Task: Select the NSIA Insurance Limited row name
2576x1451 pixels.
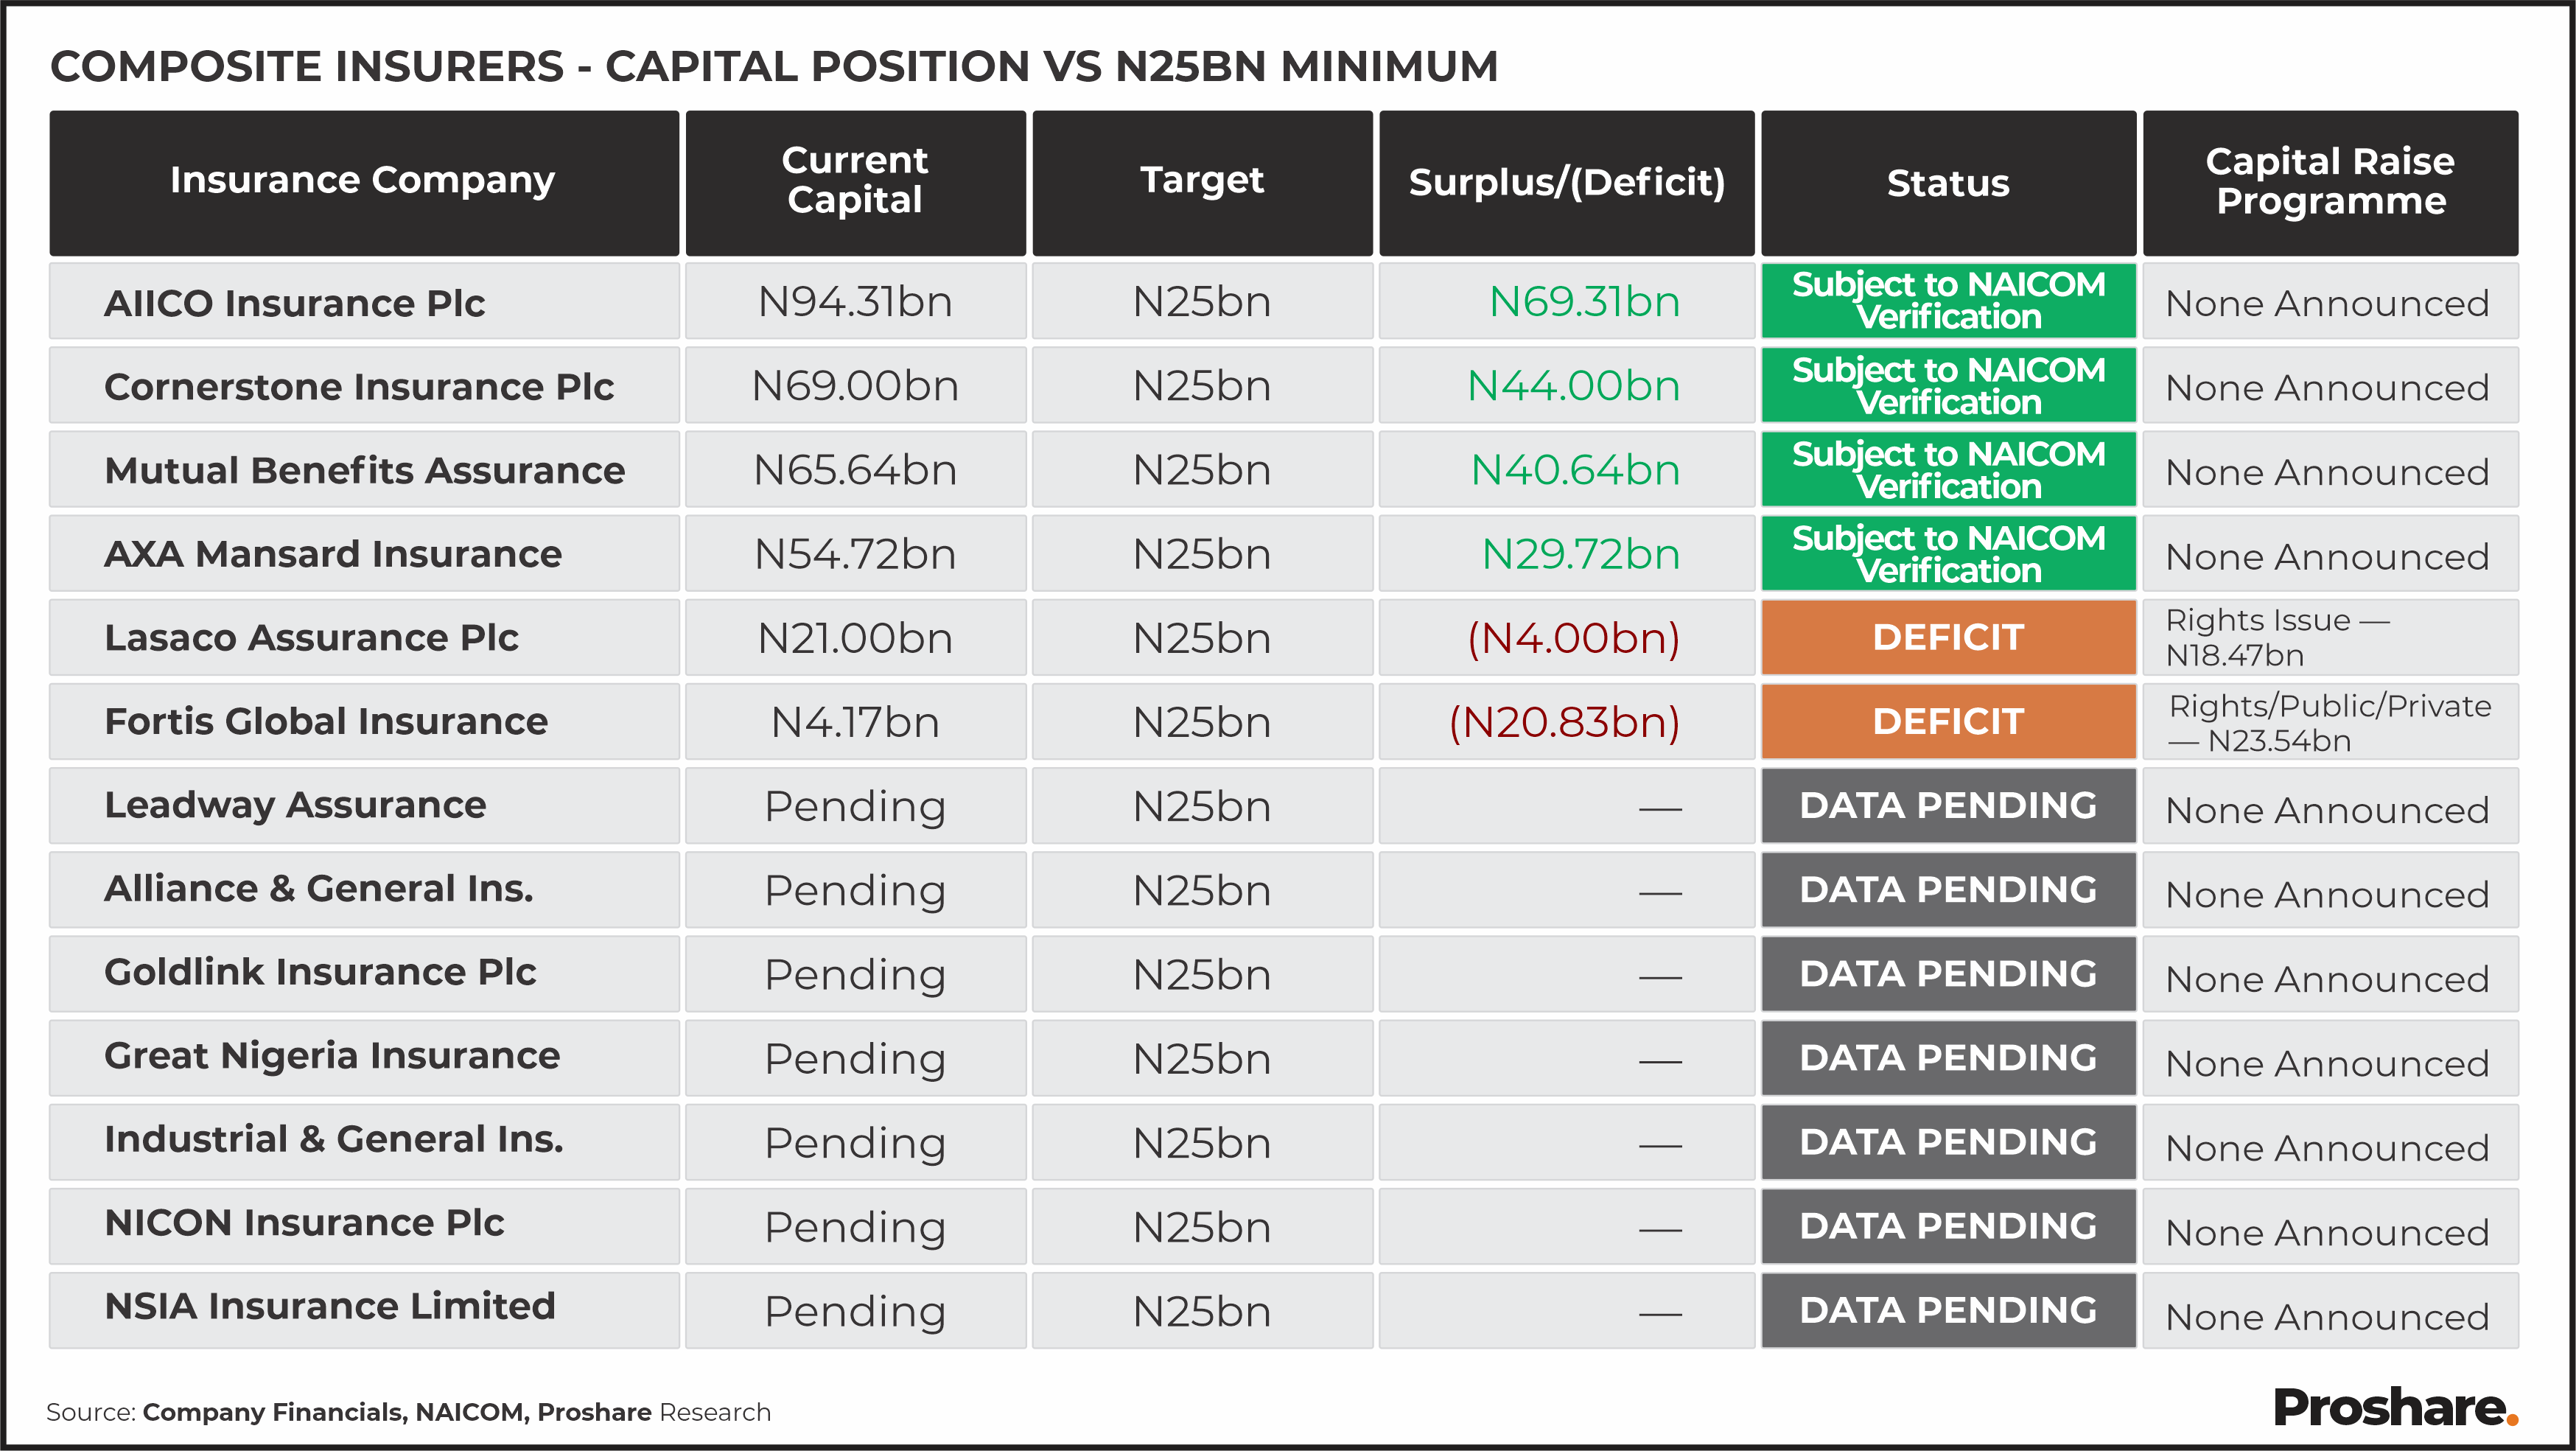Action: (x=330, y=1307)
